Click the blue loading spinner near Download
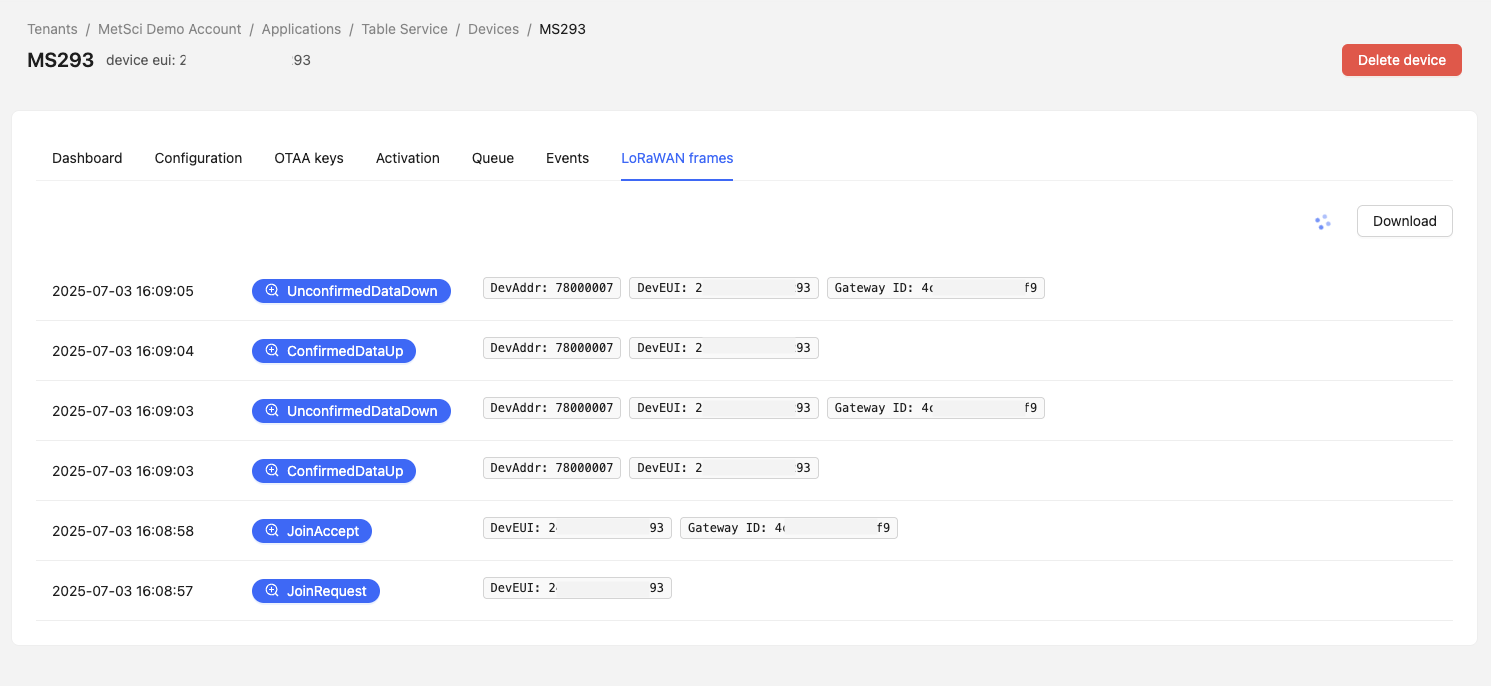1491x686 pixels. pos(1323,222)
